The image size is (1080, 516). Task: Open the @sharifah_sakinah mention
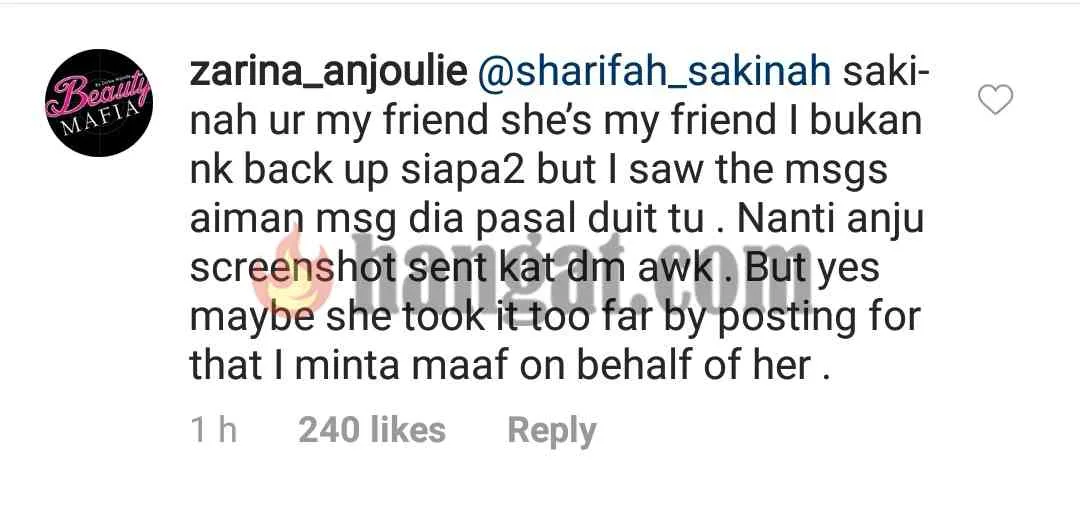(654, 74)
